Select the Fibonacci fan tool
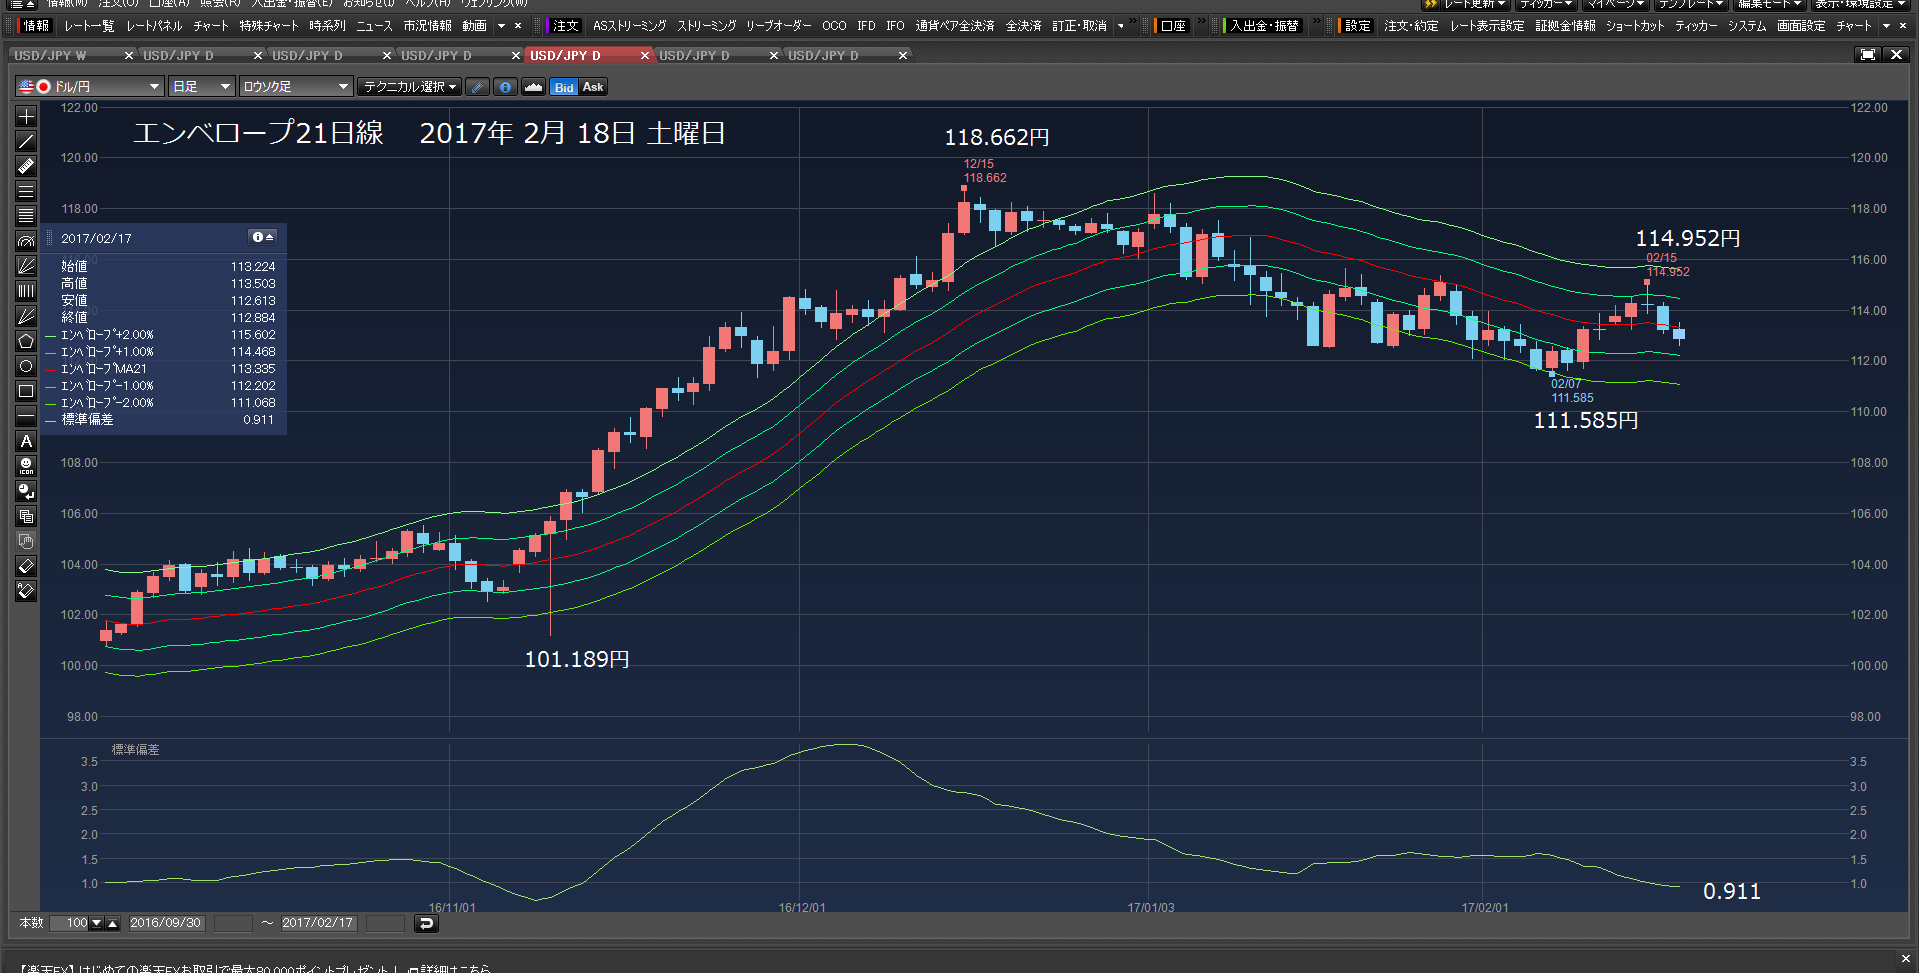The height and width of the screenshot is (973, 1919). coord(26,266)
